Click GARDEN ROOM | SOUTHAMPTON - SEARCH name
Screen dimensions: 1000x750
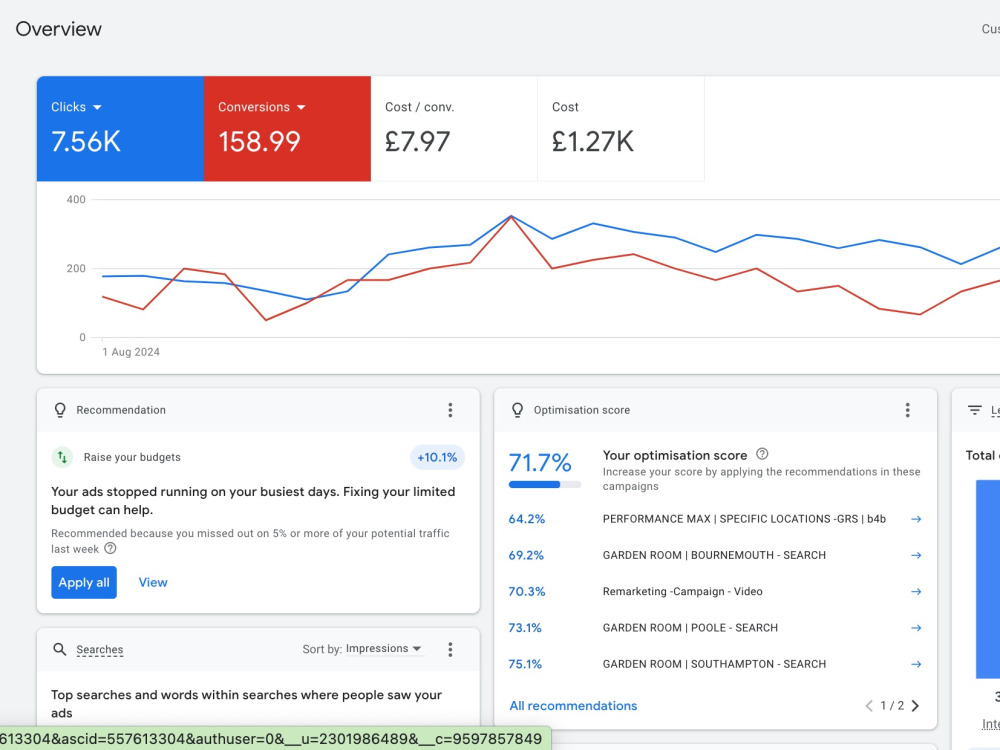pyautogui.click(x=714, y=665)
